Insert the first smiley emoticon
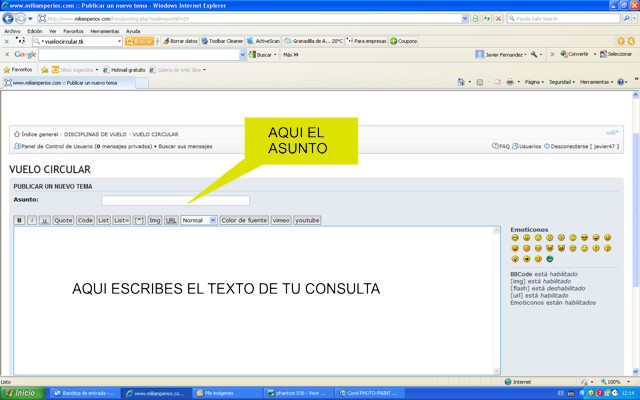 click(515, 238)
